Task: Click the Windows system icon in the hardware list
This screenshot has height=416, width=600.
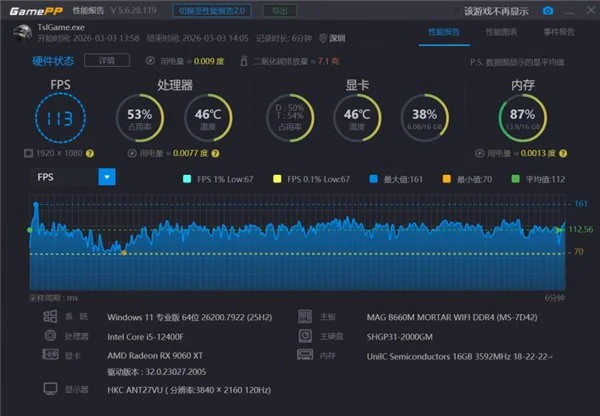Action: pos(50,316)
